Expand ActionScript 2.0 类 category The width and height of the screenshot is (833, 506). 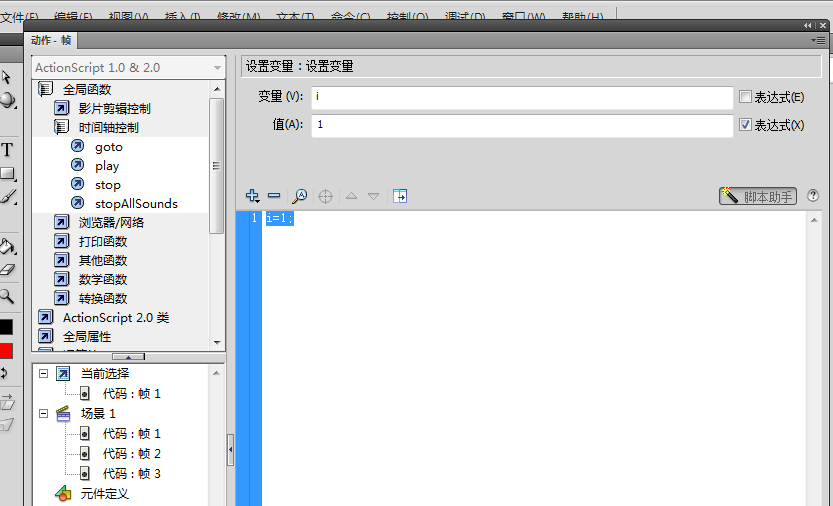click(x=46, y=317)
